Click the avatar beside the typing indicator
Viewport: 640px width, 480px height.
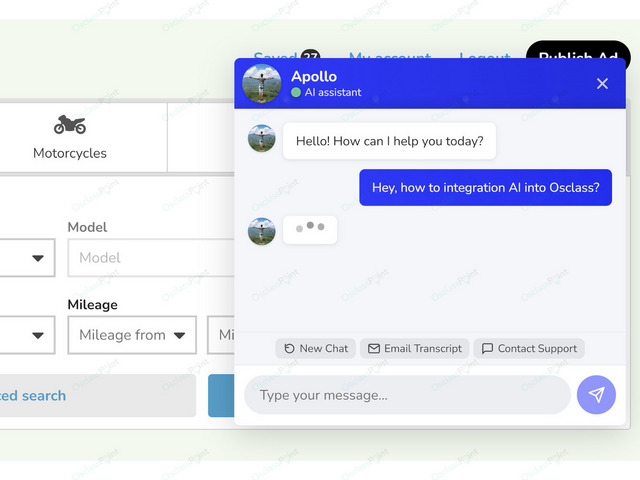[262, 231]
